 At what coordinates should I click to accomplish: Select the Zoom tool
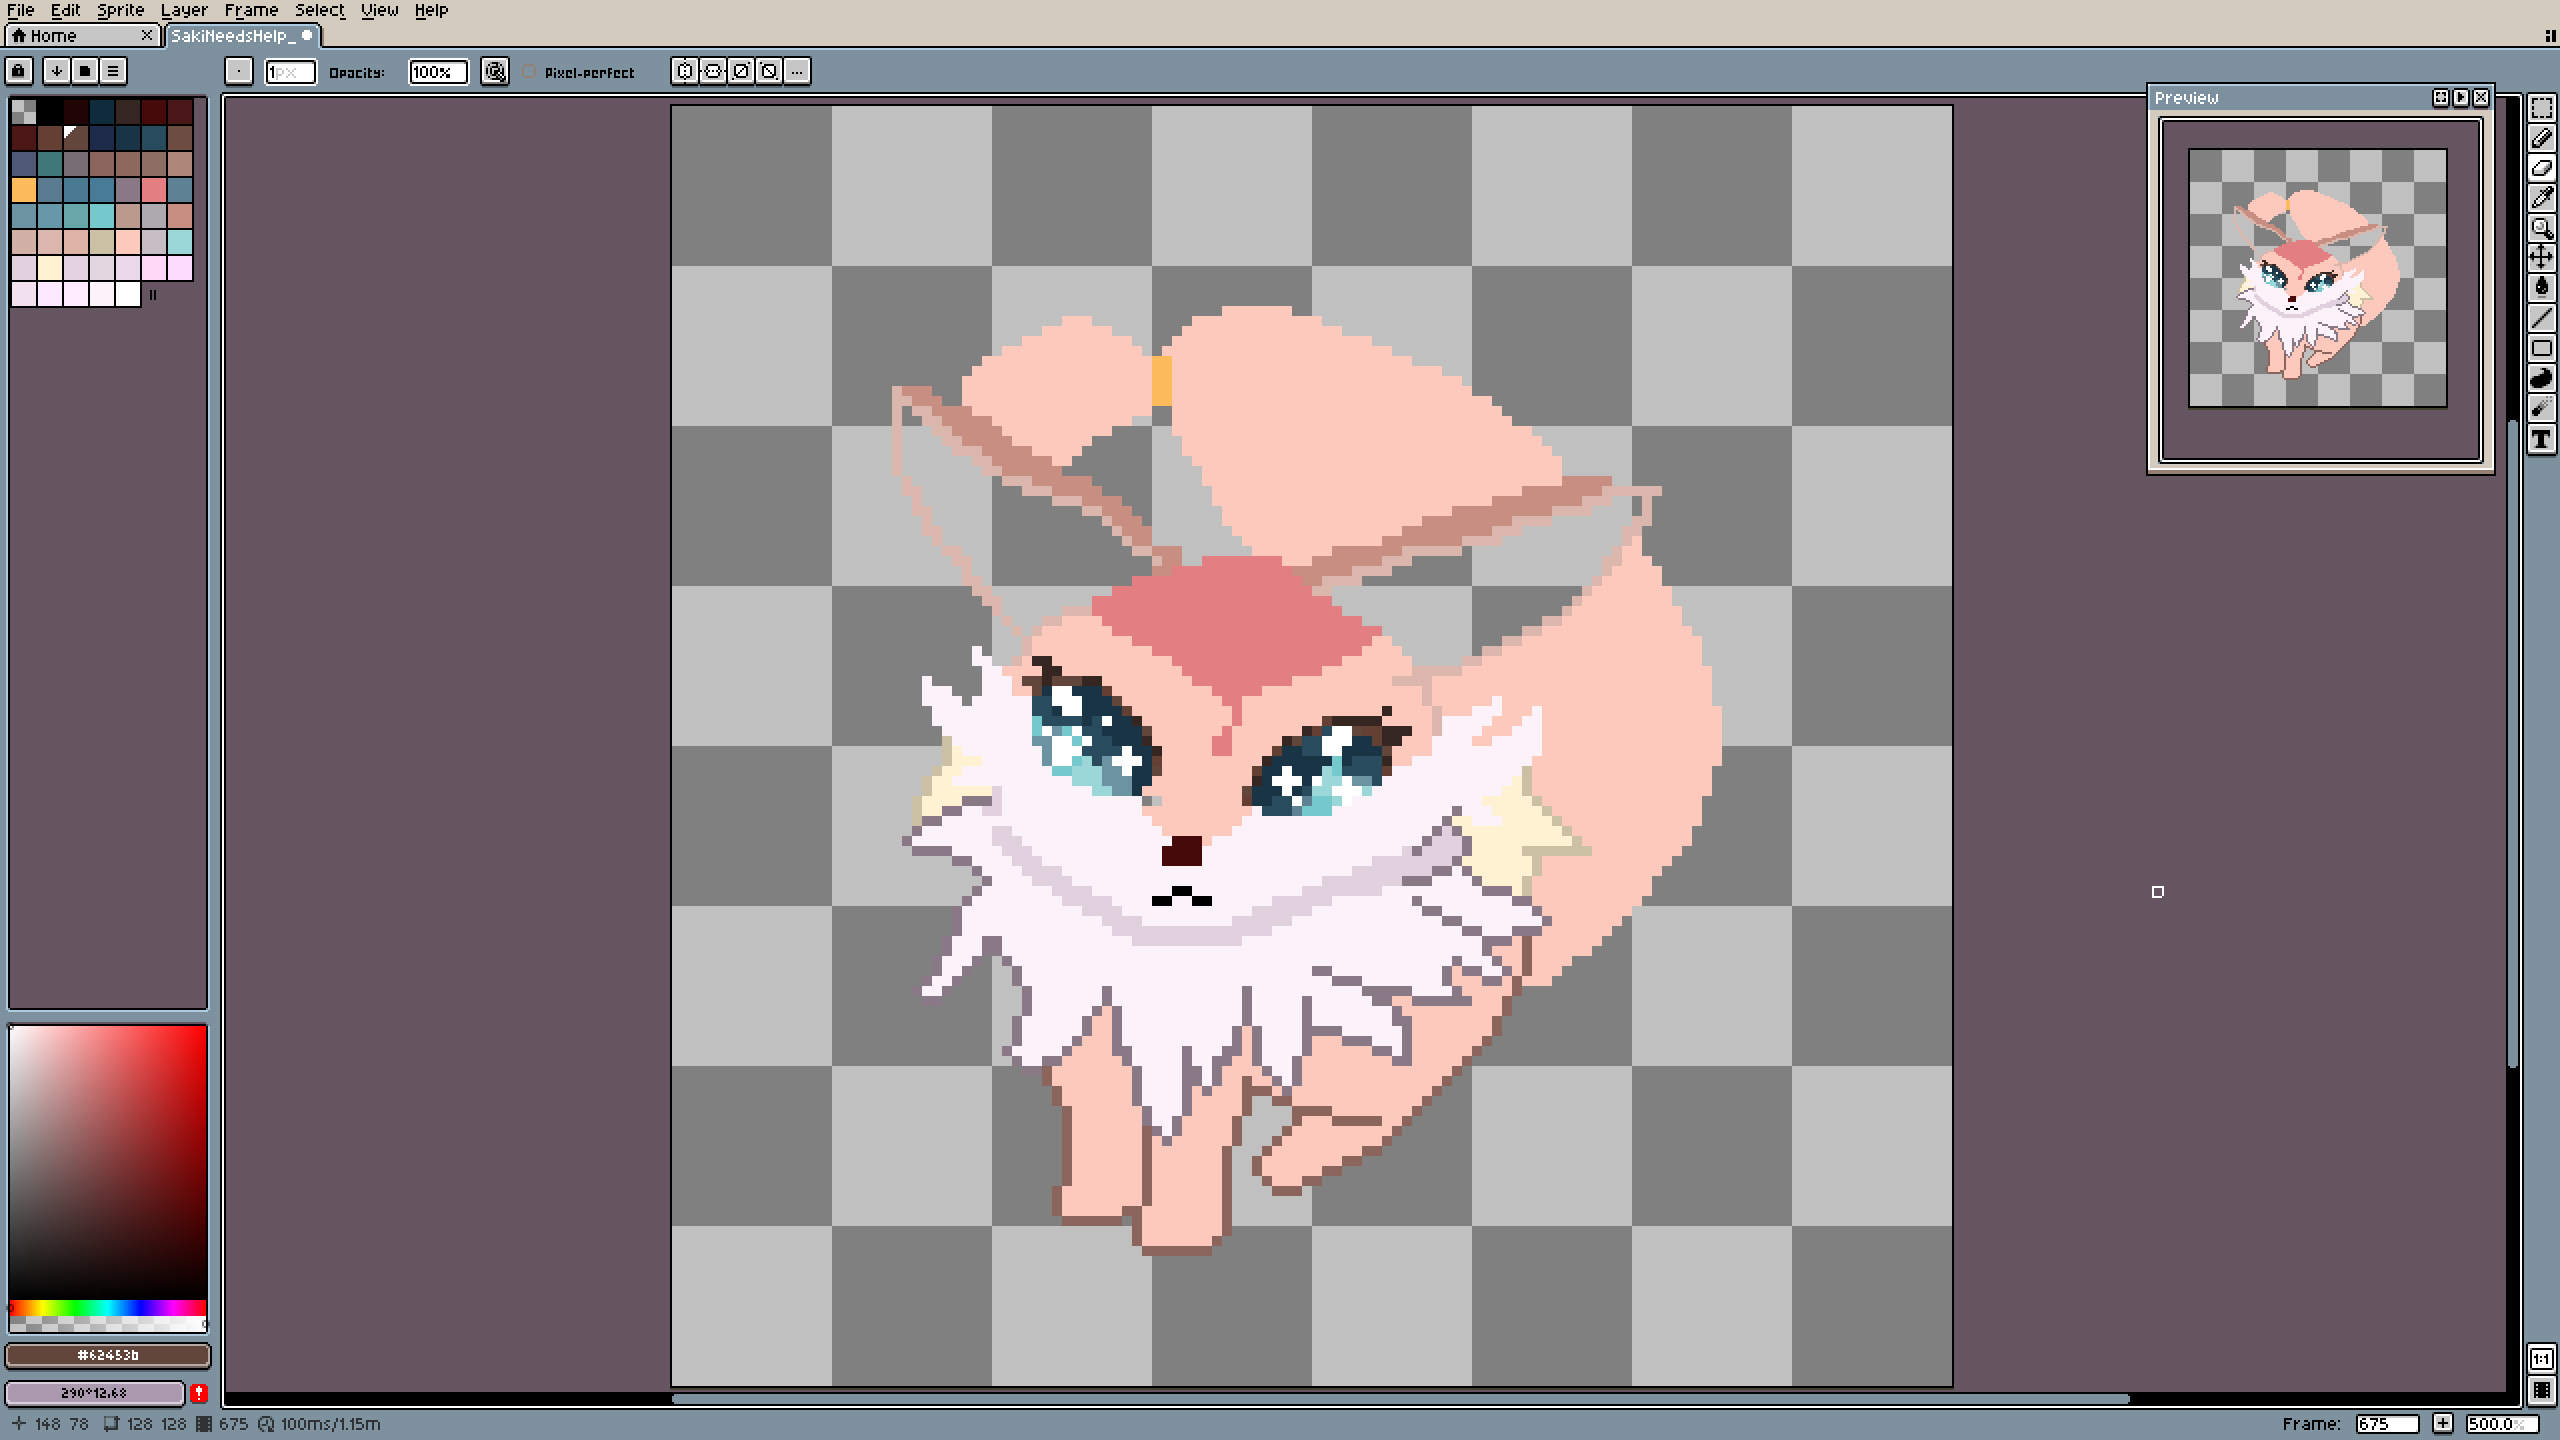[x=2541, y=228]
